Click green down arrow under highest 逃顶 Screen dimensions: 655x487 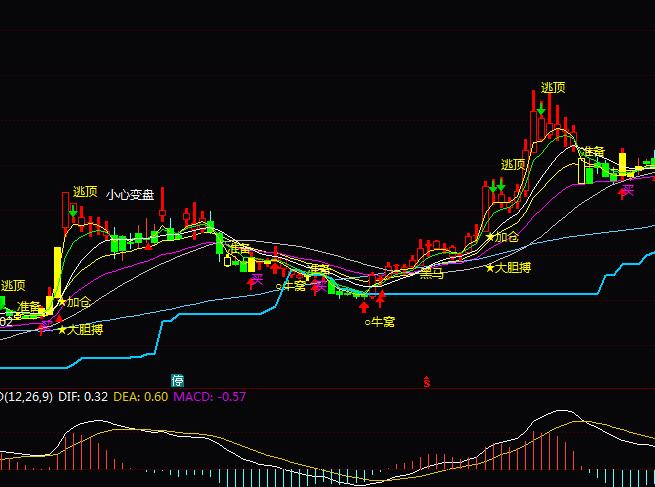[541, 107]
